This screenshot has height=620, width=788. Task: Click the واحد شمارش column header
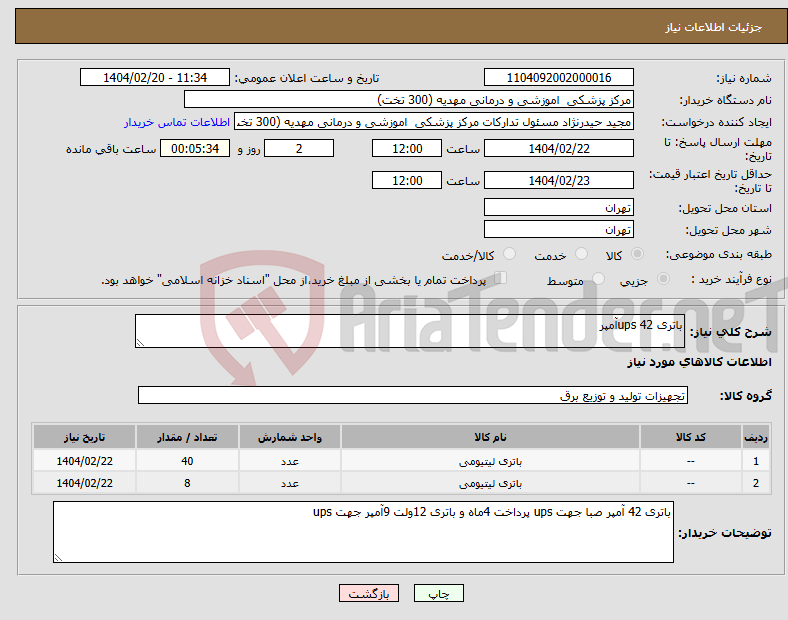point(290,437)
